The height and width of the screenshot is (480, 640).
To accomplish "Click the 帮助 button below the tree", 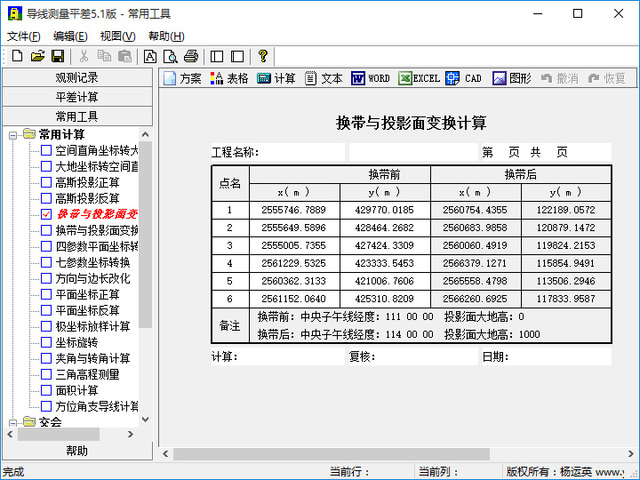I will tap(78, 451).
